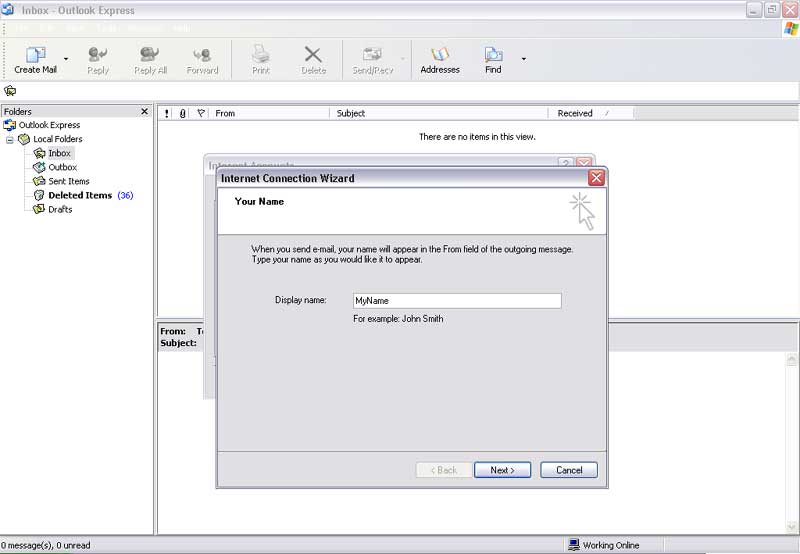This screenshot has width=800, height=554.
Task: Close the Internet Connection Wizard
Action: tap(596, 178)
